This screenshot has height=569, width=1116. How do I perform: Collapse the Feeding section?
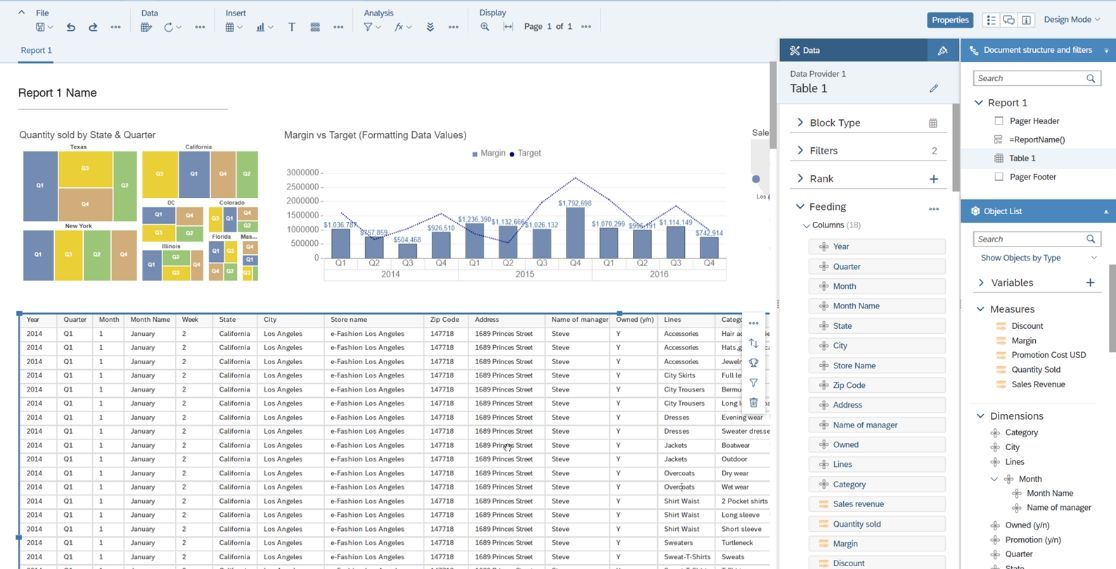click(x=800, y=207)
